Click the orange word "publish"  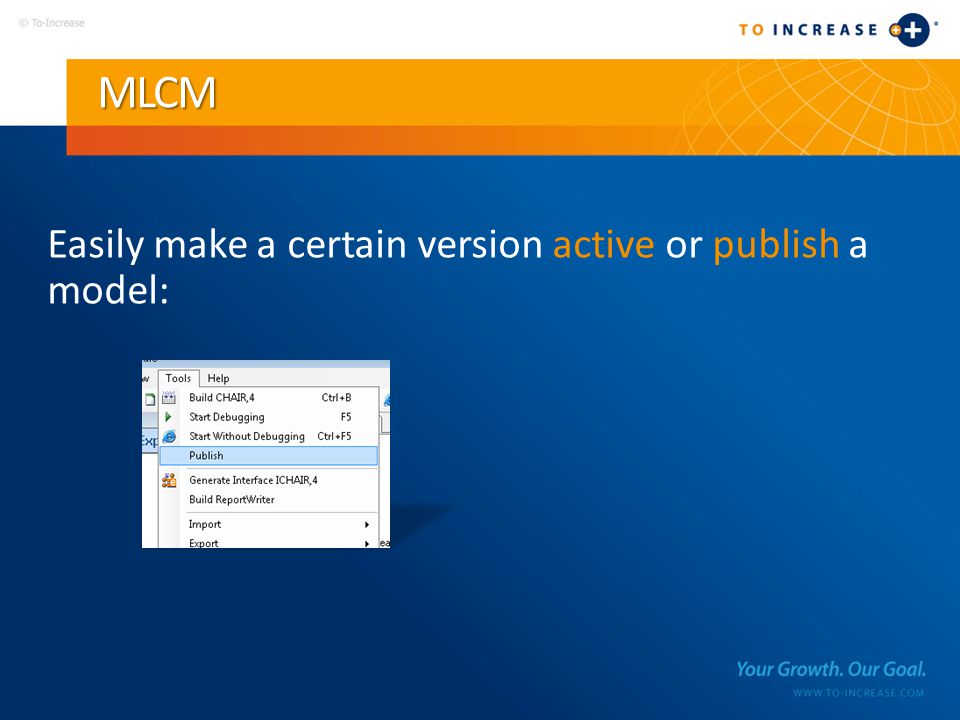click(776, 244)
